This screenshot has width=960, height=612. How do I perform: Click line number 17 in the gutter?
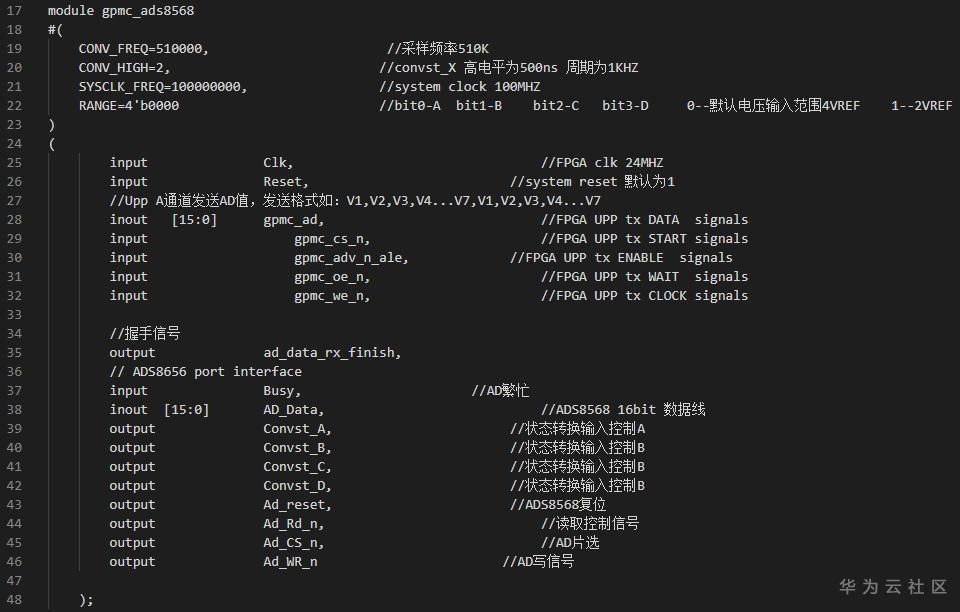[x=14, y=11]
